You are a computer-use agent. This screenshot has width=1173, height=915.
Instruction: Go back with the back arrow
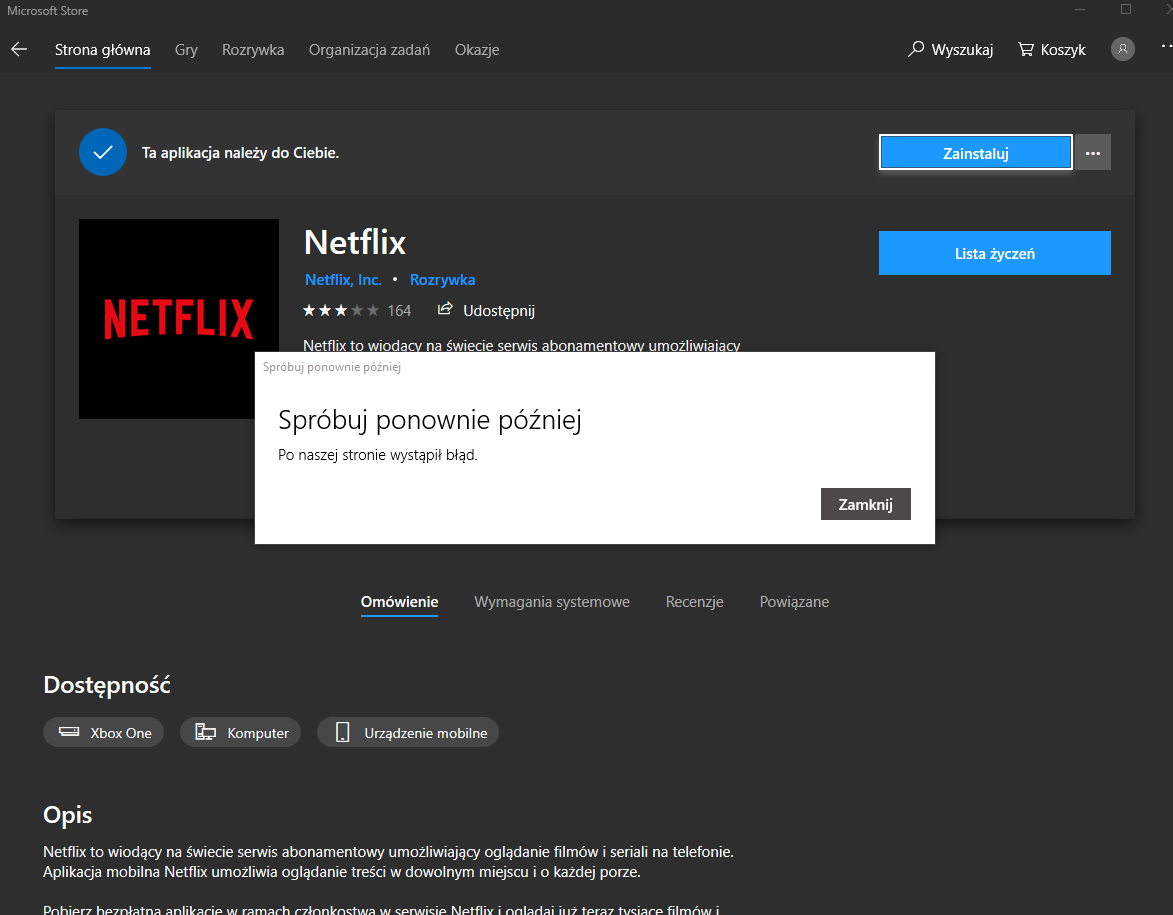(19, 49)
